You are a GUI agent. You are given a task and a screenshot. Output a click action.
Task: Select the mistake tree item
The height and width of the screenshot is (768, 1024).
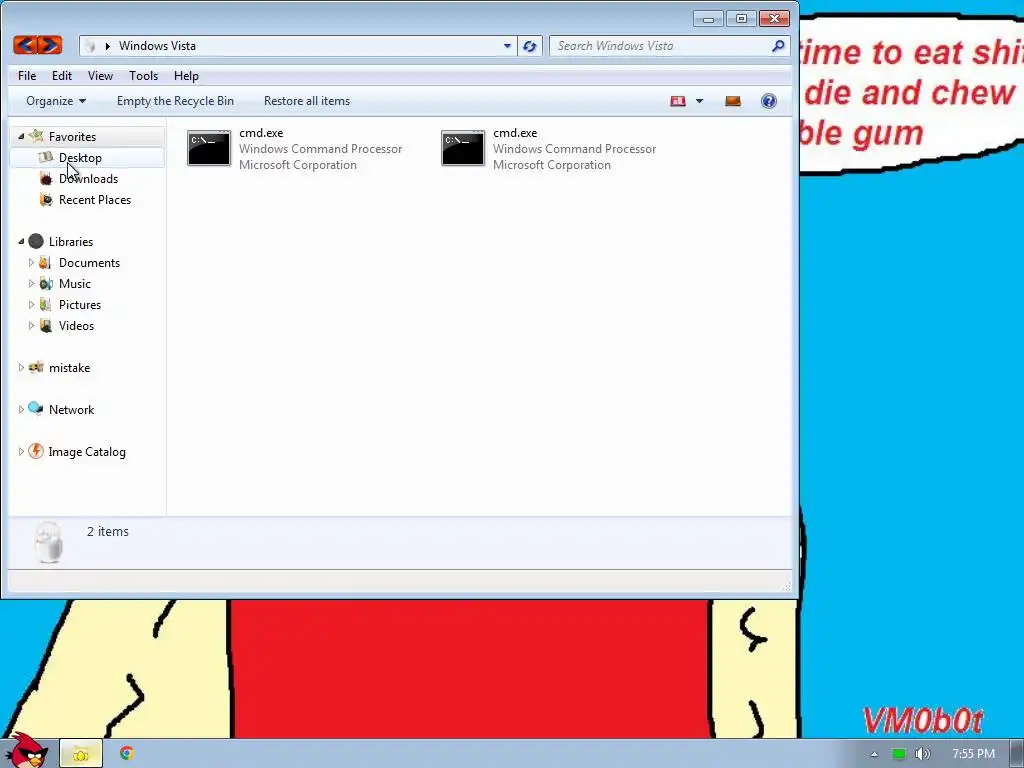[69, 368]
